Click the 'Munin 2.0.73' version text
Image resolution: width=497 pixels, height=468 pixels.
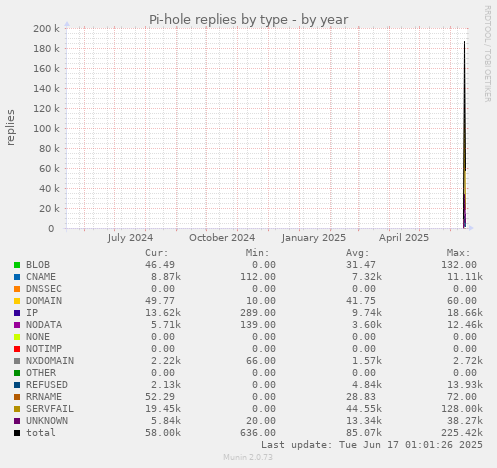pos(248,457)
